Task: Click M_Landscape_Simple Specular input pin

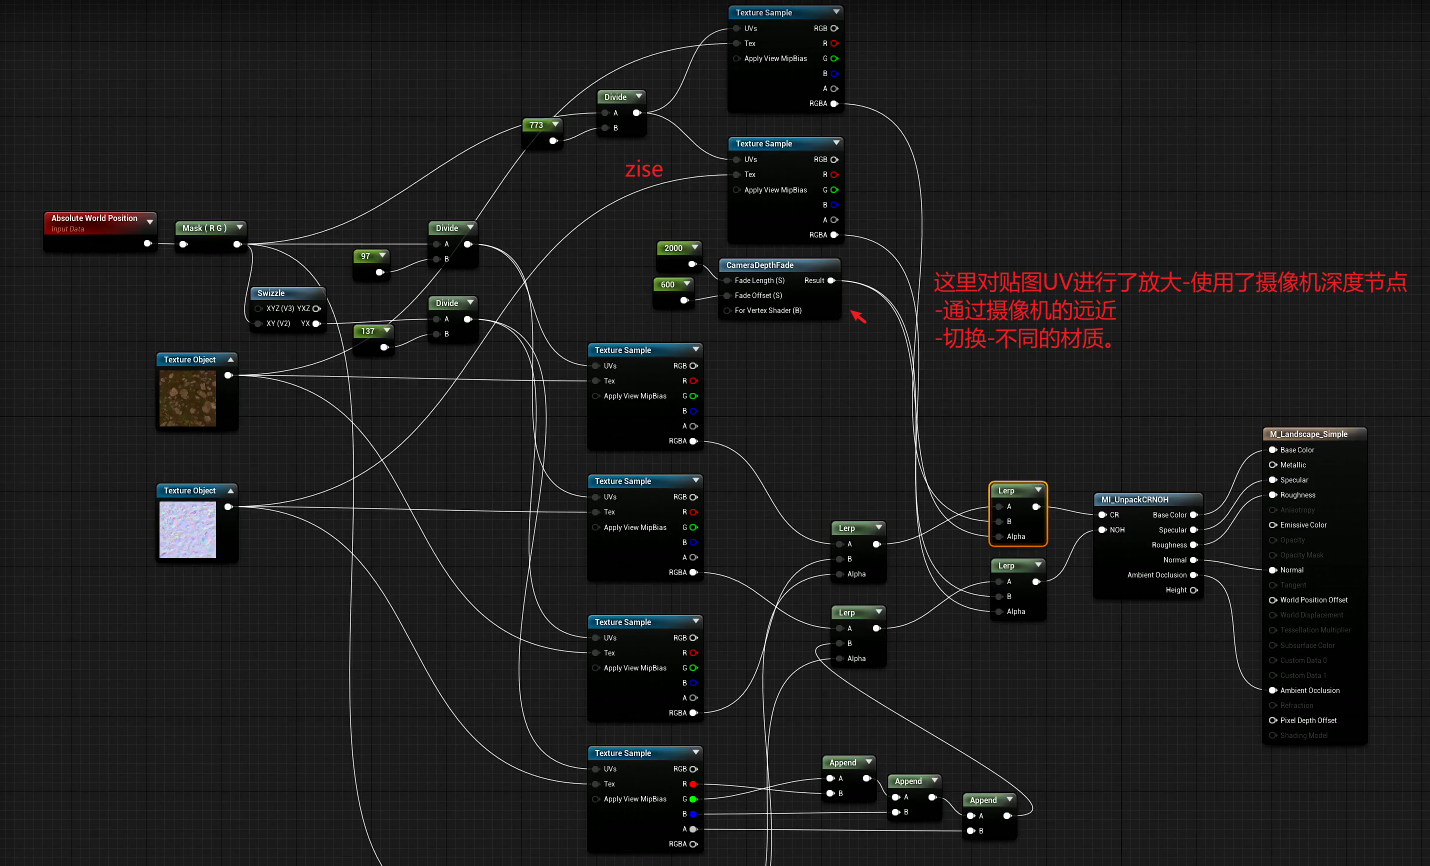Action: 1273,480
